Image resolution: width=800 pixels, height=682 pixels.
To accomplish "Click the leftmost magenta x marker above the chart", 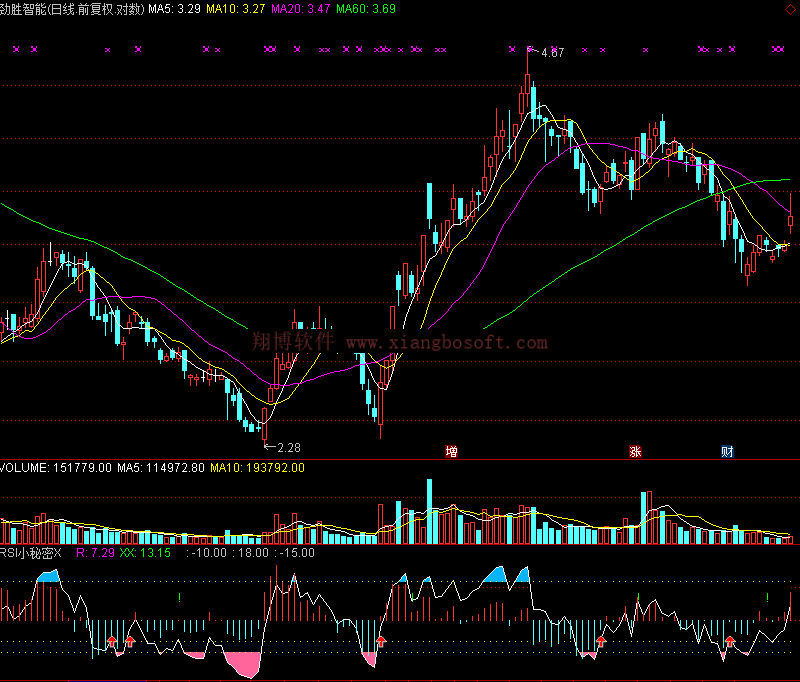I will coord(16,49).
